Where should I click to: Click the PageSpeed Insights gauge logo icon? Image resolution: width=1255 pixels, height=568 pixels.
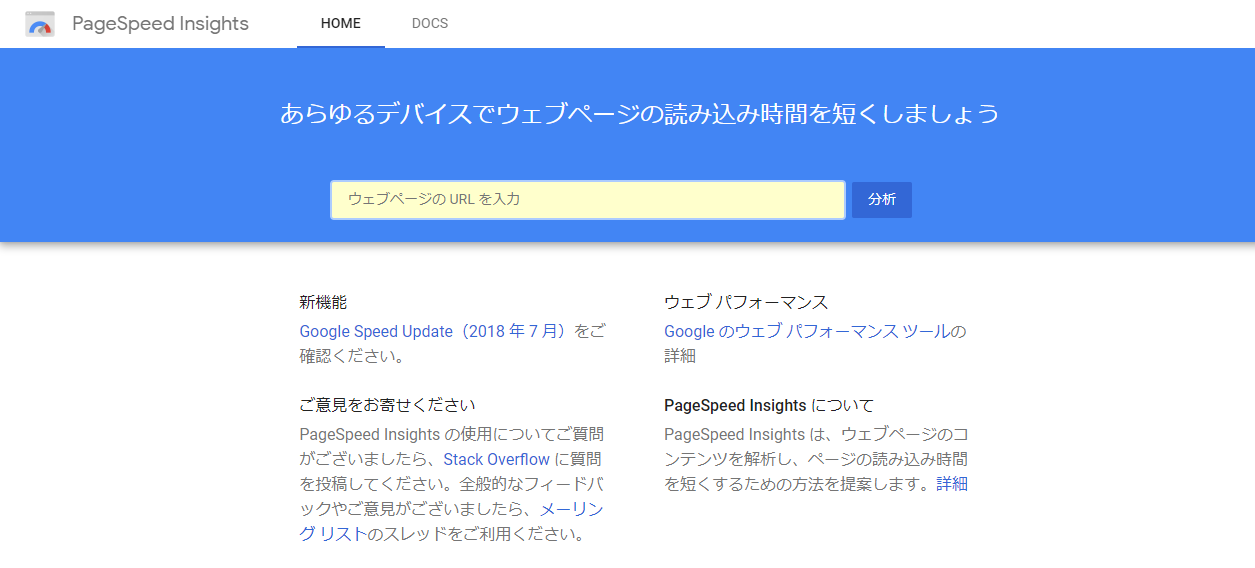pyautogui.click(x=40, y=24)
